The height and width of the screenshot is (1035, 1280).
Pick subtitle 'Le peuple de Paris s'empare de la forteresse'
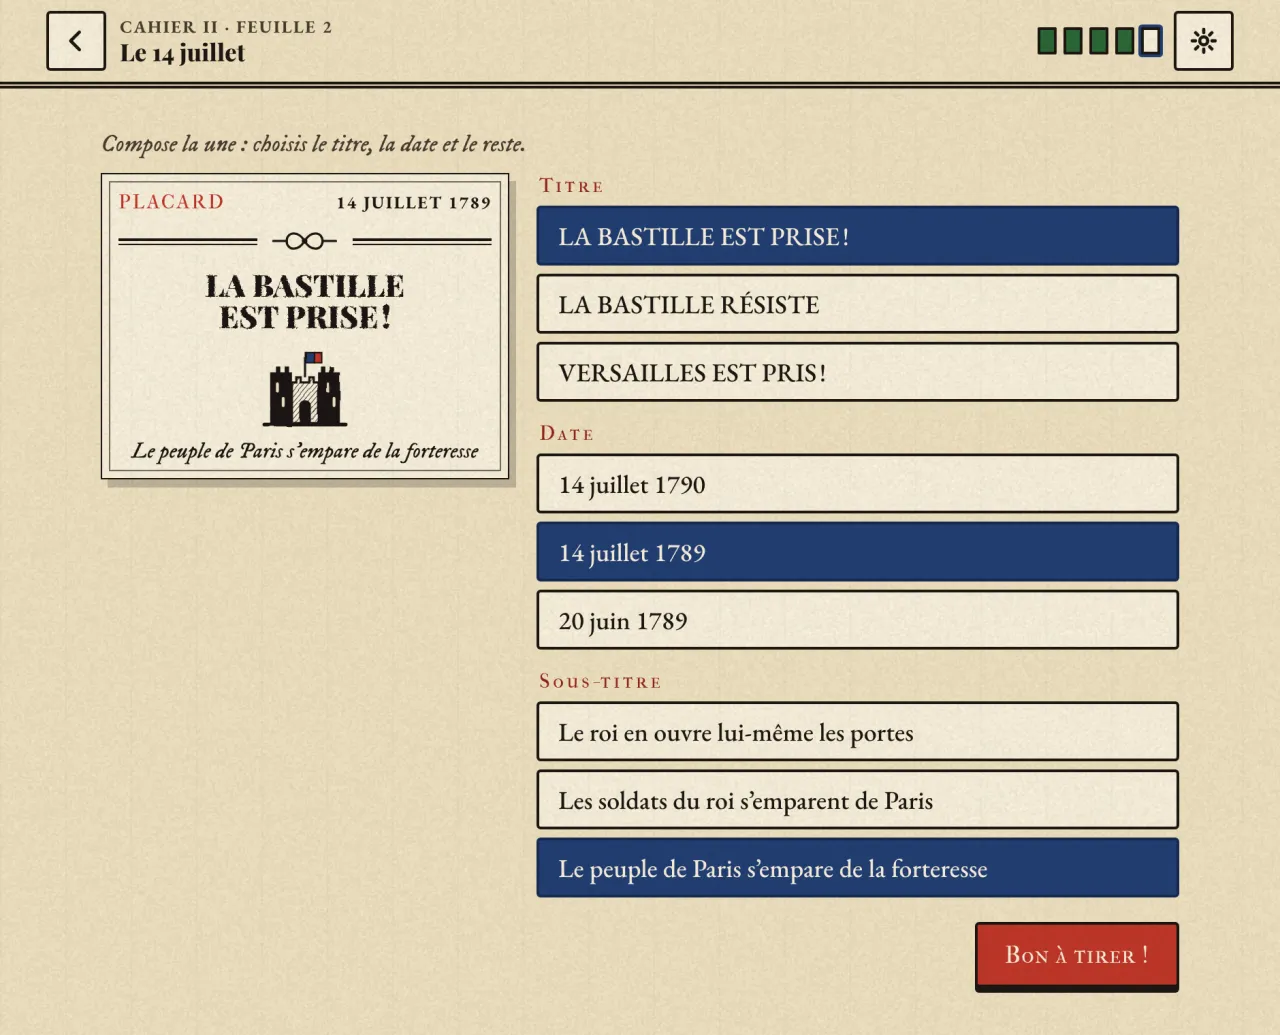857,868
